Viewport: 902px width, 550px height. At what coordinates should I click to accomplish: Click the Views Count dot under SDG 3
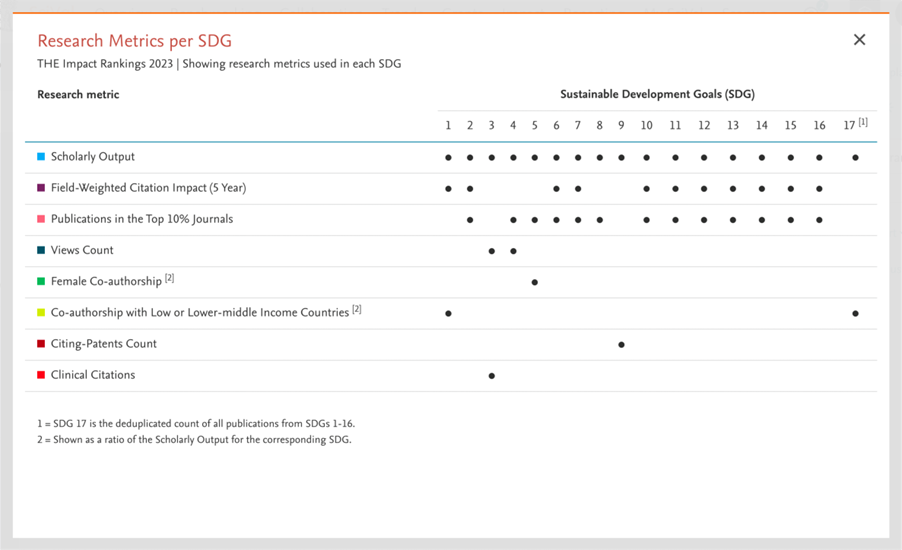click(491, 251)
